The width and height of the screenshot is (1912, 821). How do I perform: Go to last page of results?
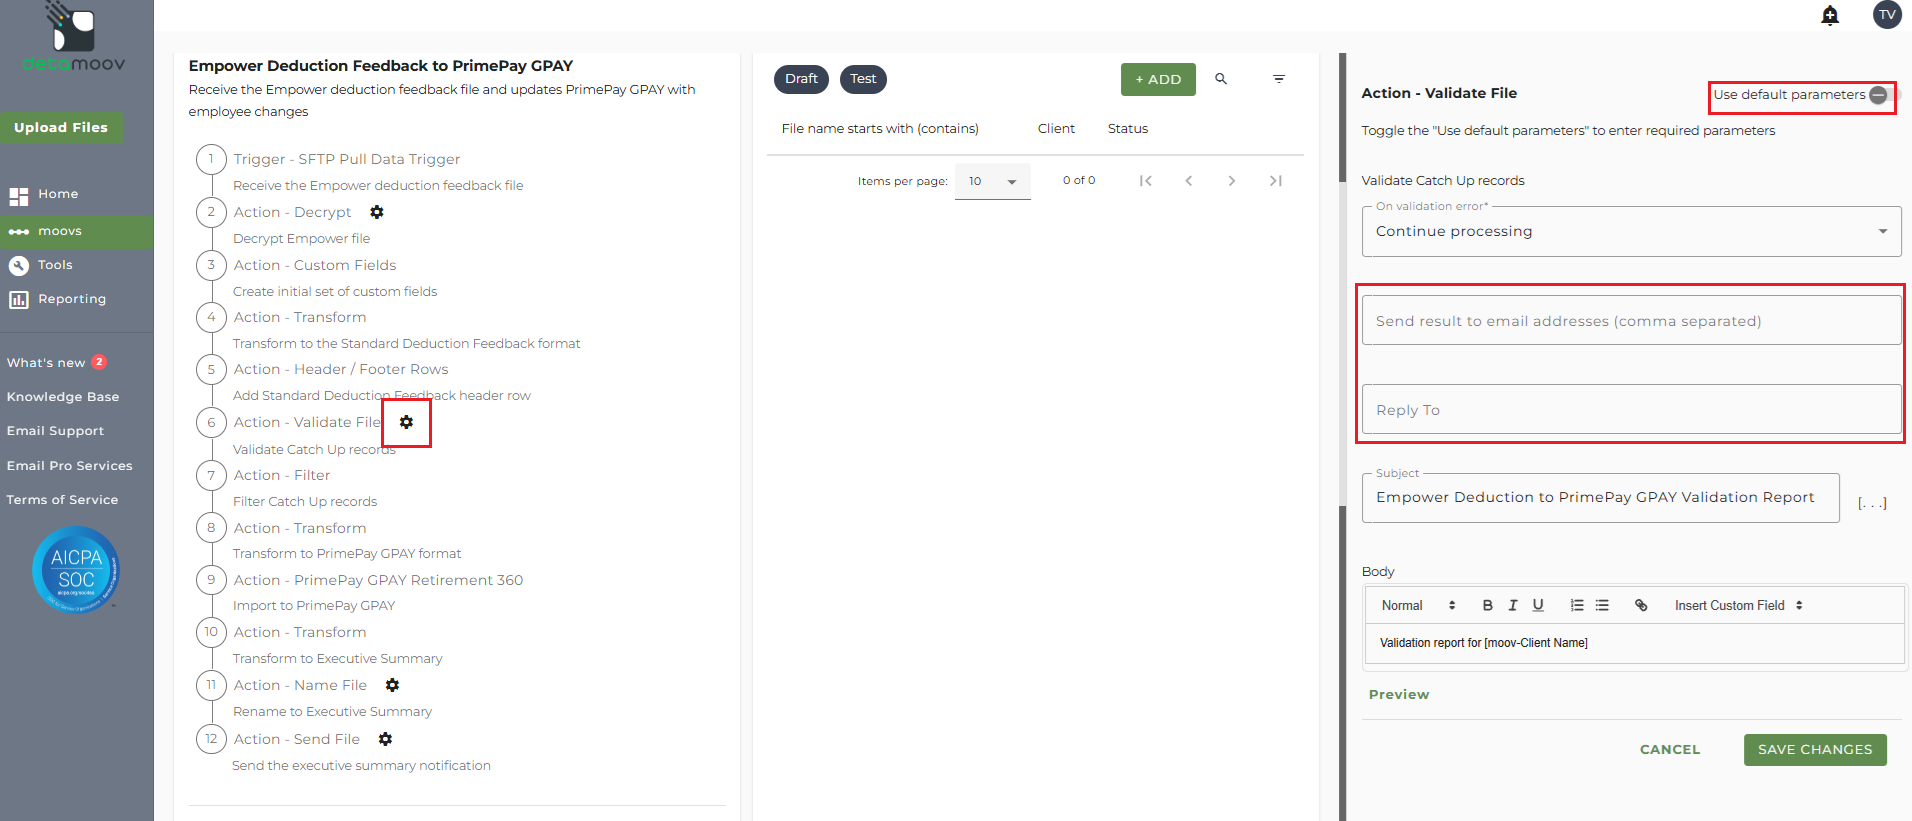pyautogui.click(x=1276, y=181)
